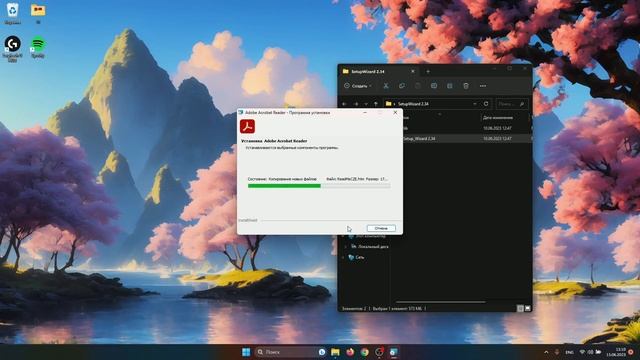Open Firefox from the taskbar
640x360 pixels.
350,352
